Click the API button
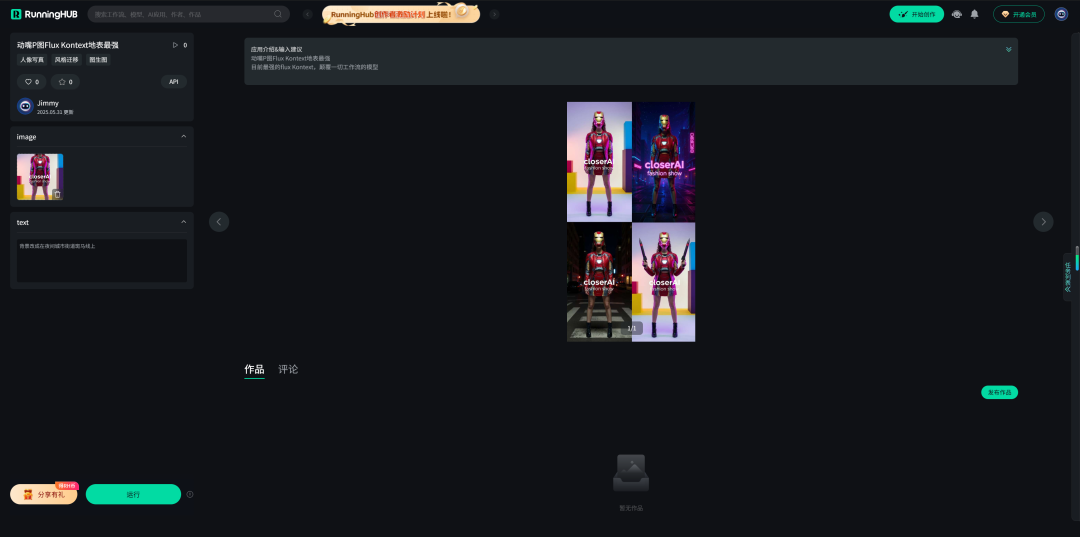The height and width of the screenshot is (537, 1080). tap(174, 82)
